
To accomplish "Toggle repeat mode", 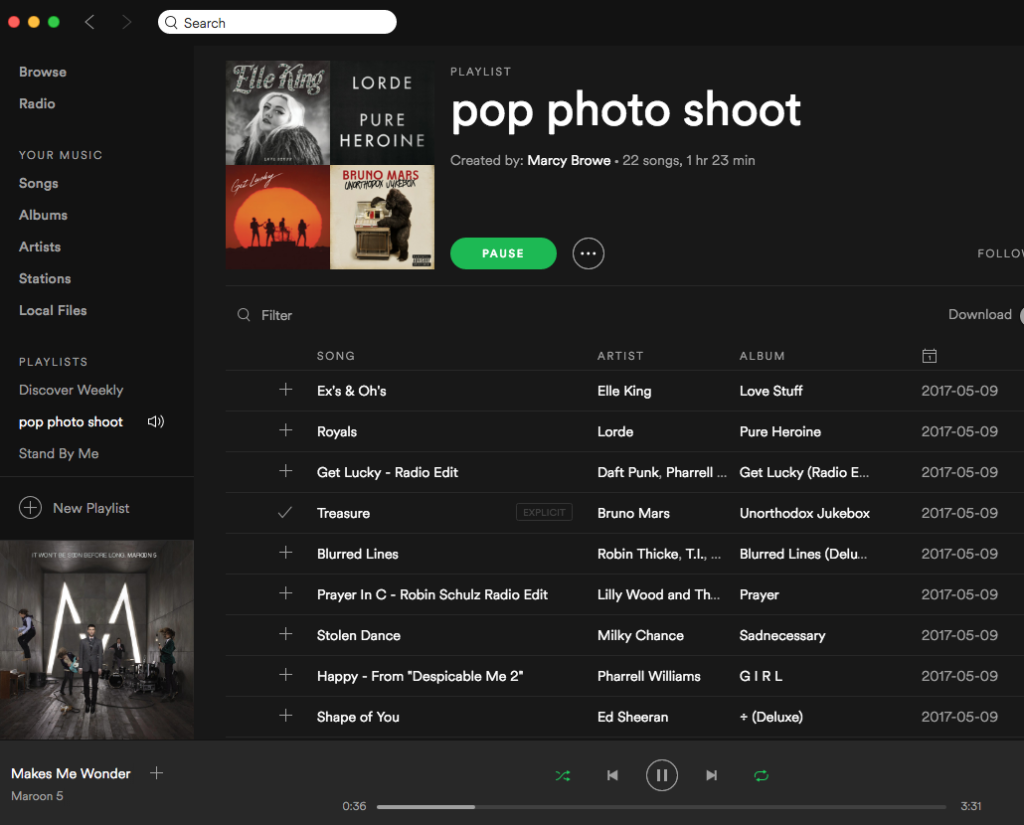I will (761, 775).
